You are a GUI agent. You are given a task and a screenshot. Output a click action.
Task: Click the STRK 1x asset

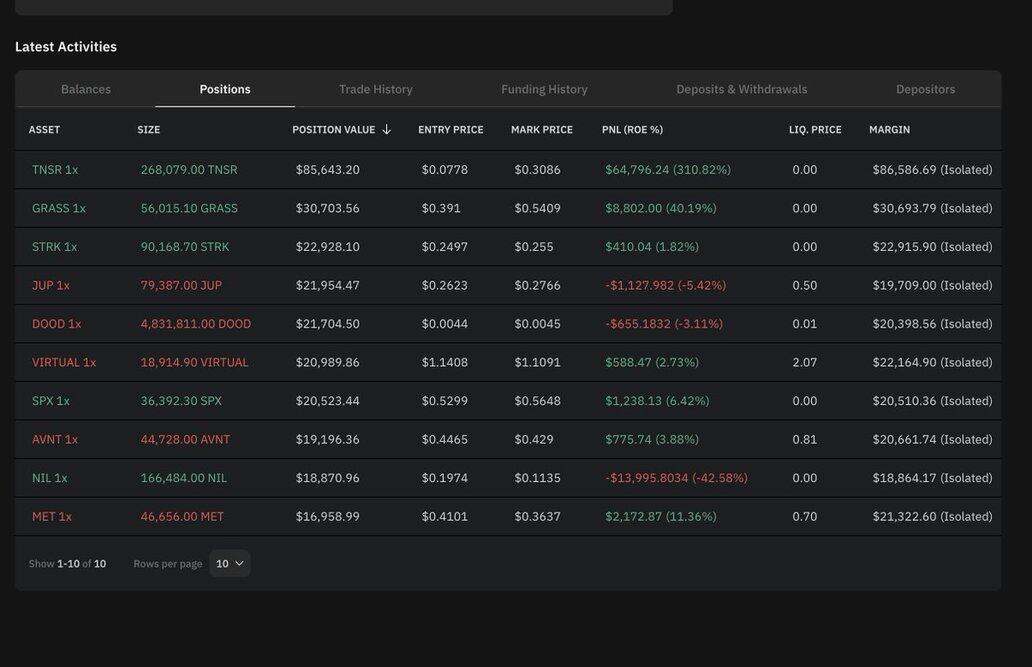click(x=54, y=247)
